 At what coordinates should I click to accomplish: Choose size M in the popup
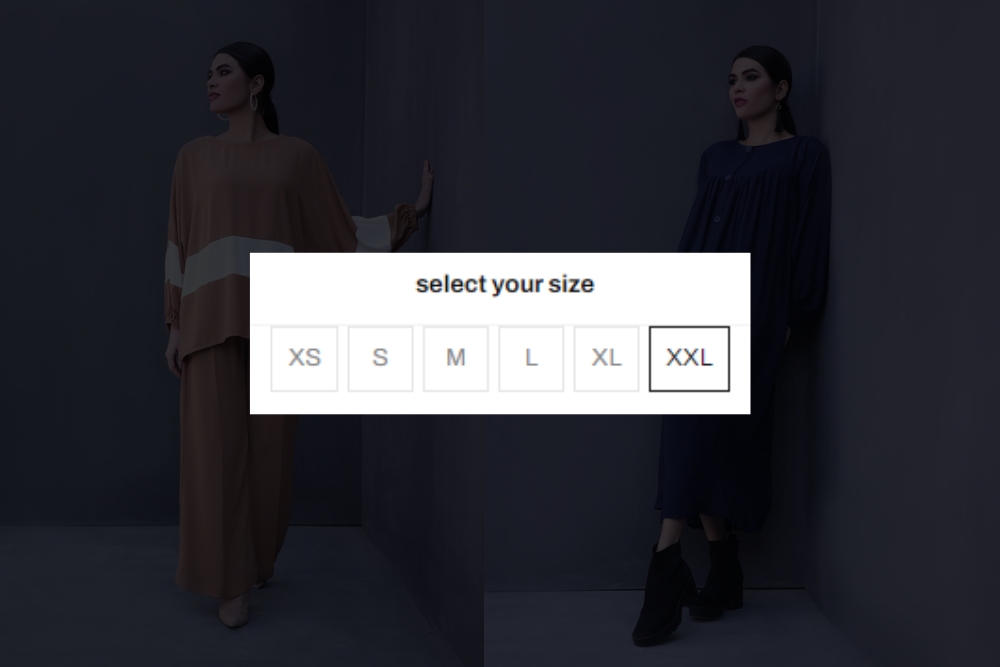[x=455, y=358]
